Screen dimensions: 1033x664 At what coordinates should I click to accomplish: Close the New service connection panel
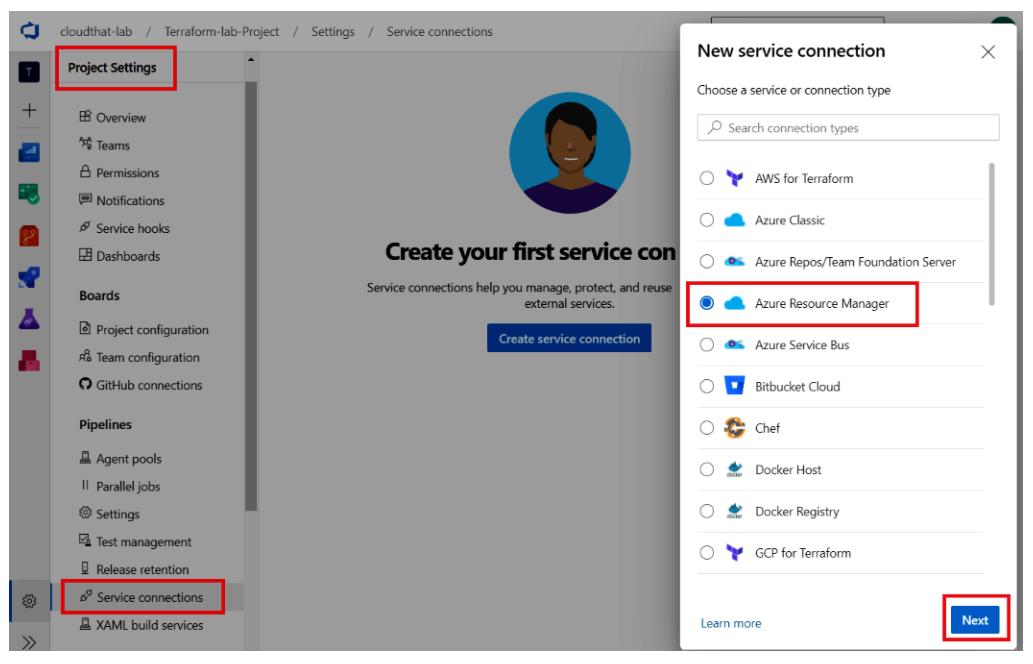pyautogui.click(x=988, y=52)
